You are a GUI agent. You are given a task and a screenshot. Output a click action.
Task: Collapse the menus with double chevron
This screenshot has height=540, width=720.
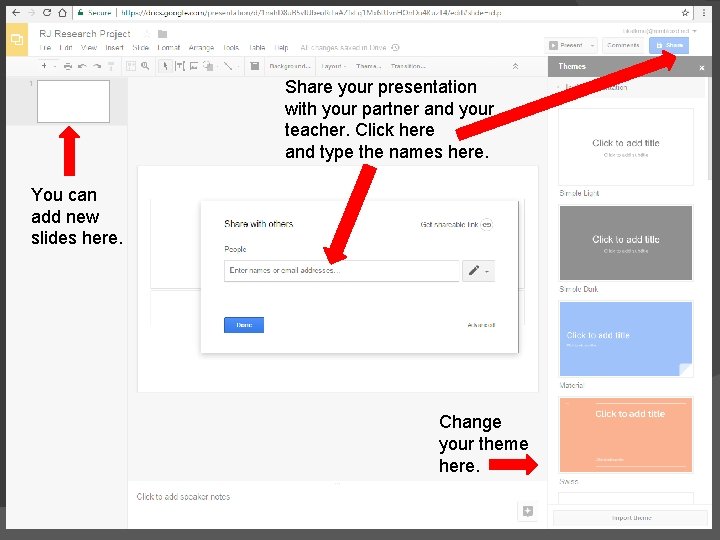[515, 67]
